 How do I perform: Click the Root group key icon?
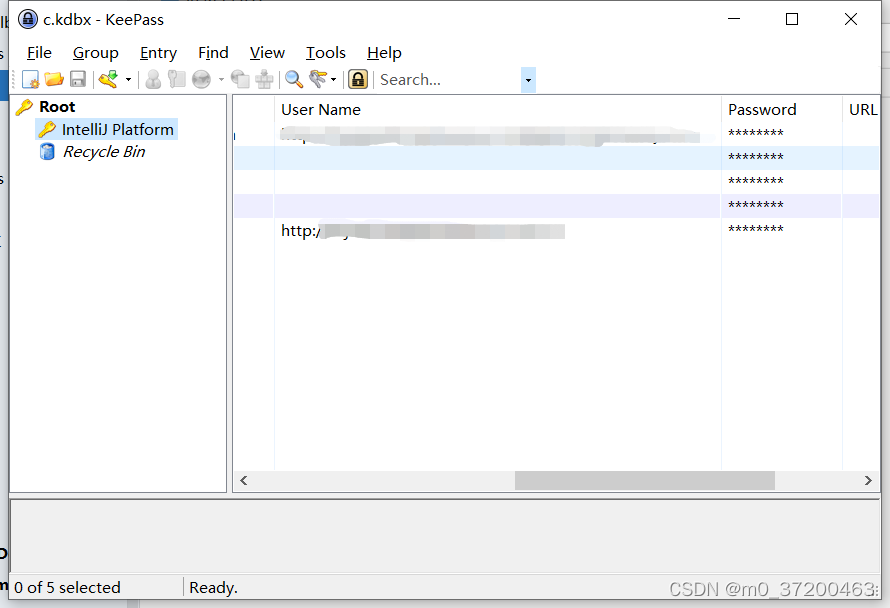click(x=24, y=107)
